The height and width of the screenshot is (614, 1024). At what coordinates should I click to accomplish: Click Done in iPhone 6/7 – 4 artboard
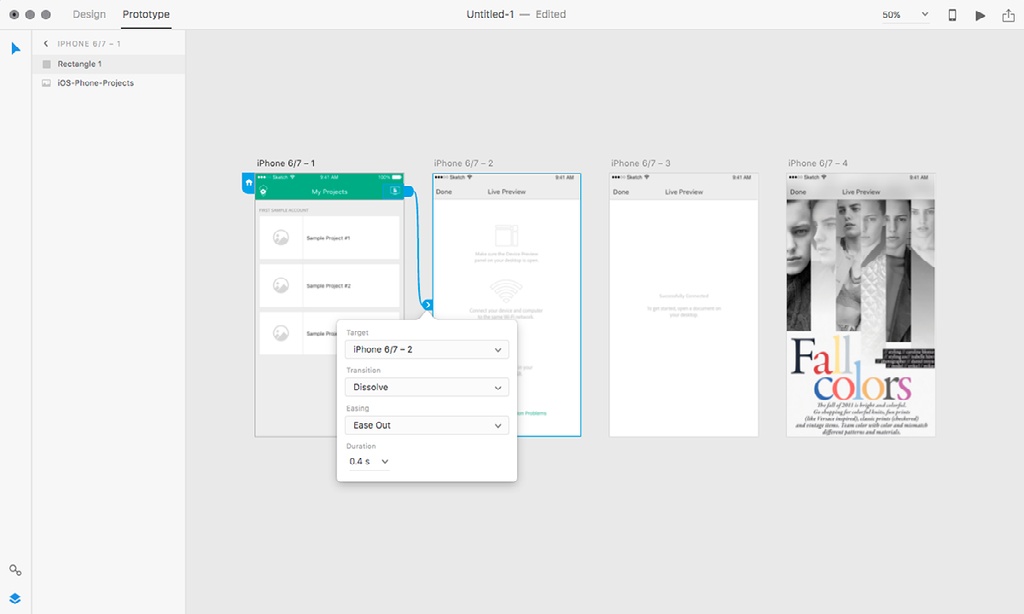pyautogui.click(x=798, y=192)
